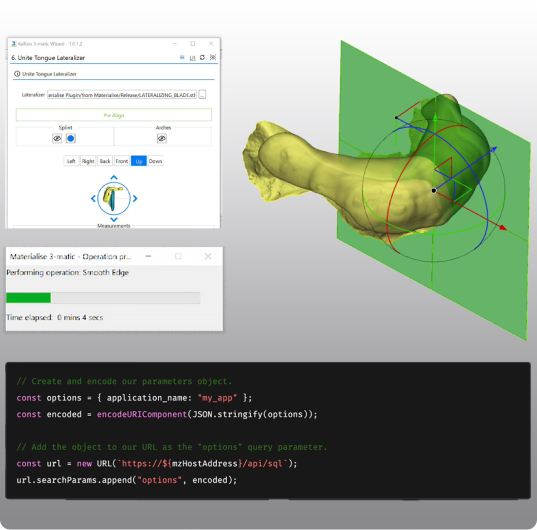Viewport: 537px width, 530px height.
Task: Select the Front view tab
Action: pyautogui.click(x=122, y=161)
